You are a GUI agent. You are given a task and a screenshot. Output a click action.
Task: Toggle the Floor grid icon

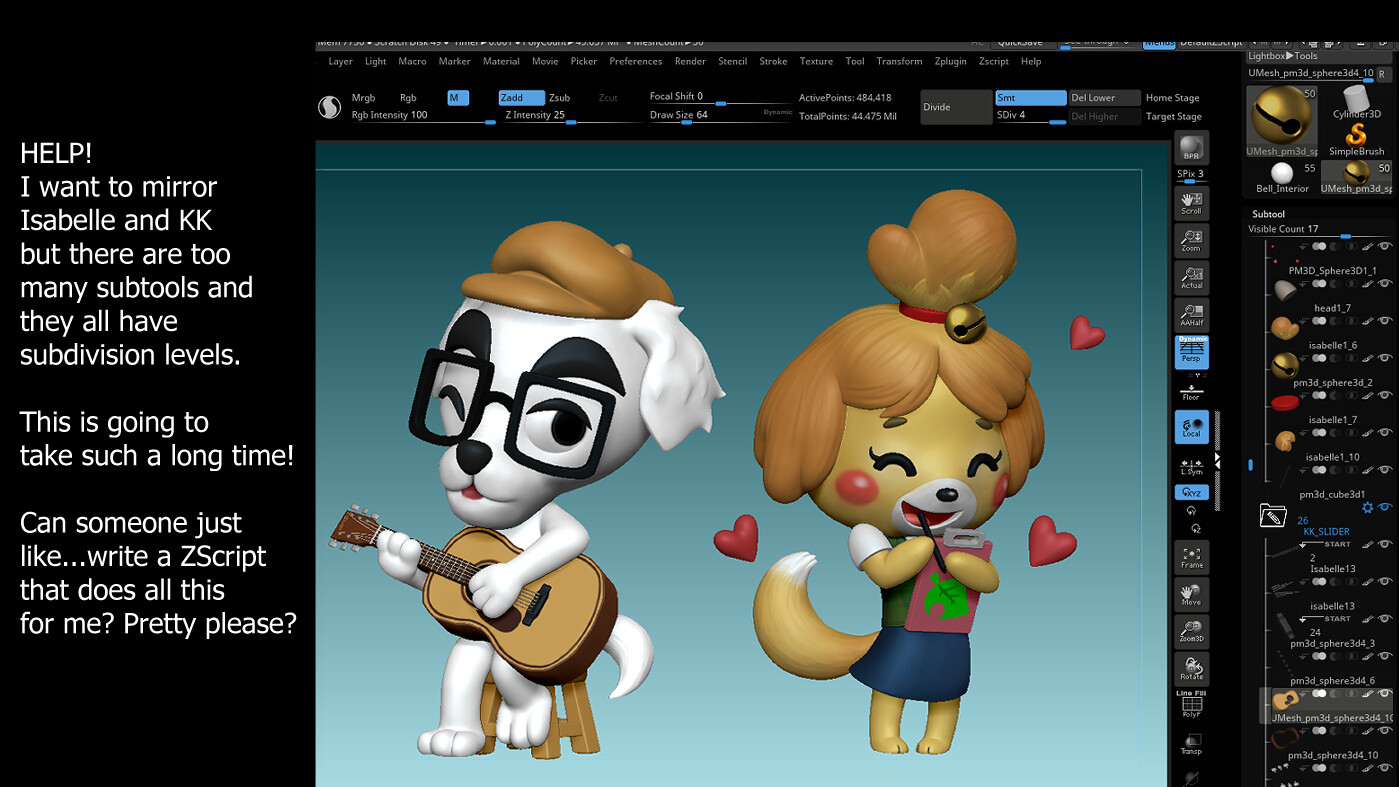[1191, 390]
